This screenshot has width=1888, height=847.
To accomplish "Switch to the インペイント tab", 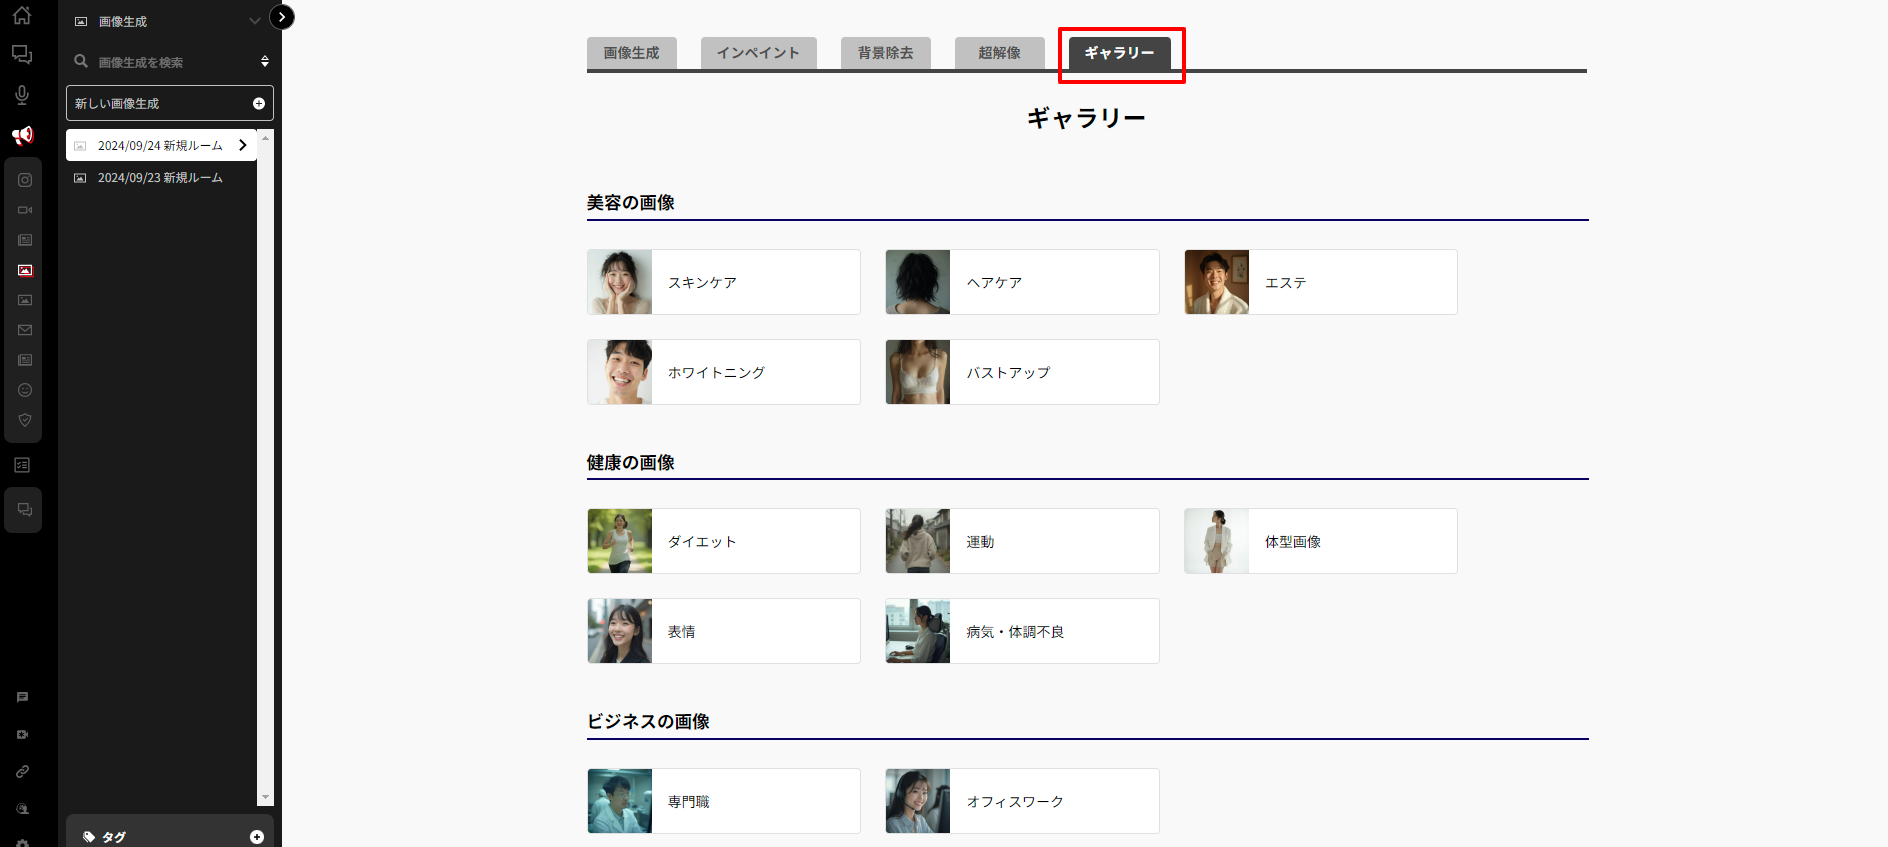I will click(758, 53).
